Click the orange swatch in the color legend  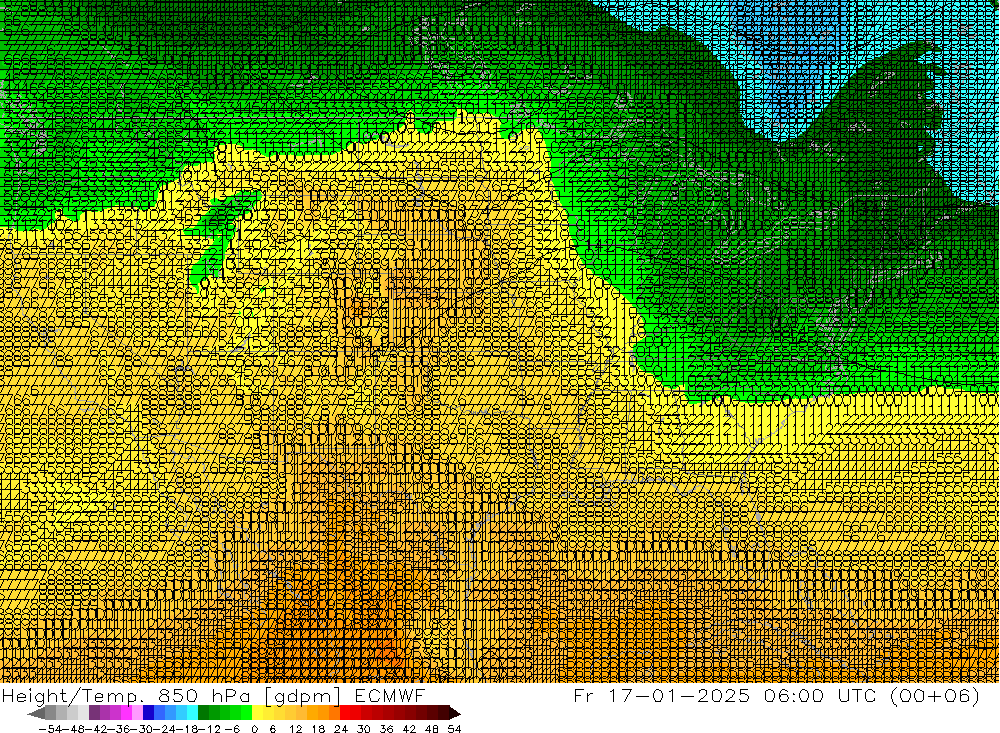click(x=323, y=713)
